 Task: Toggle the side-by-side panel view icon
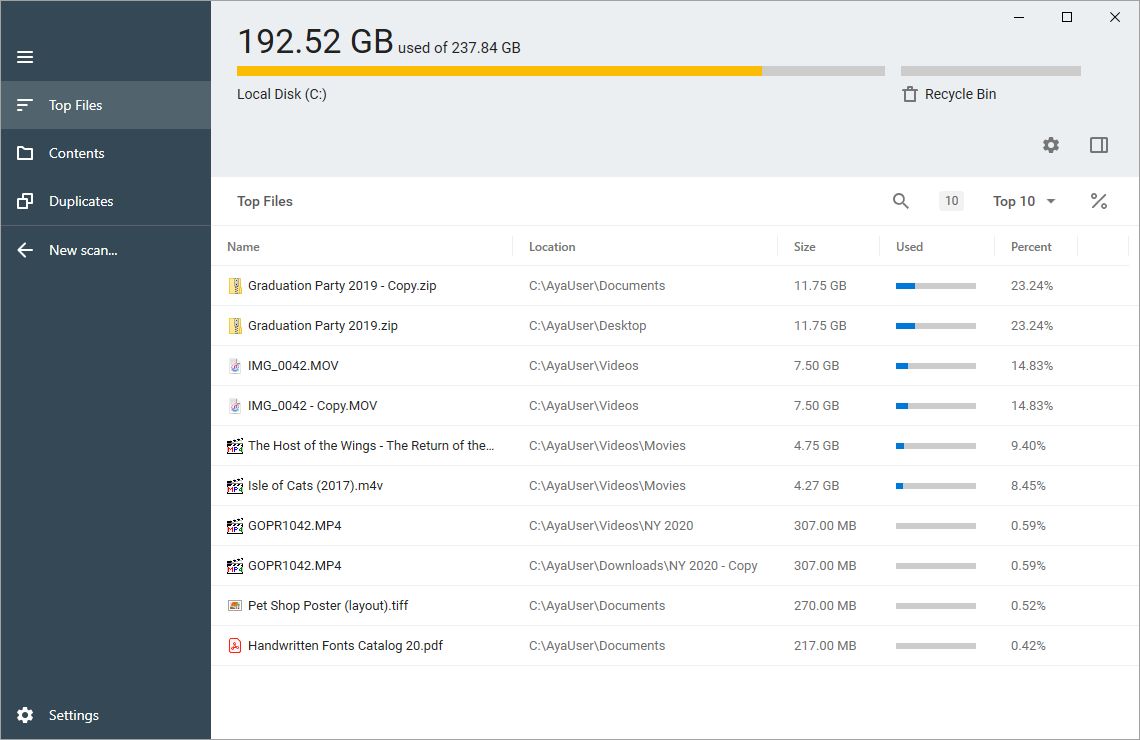click(1098, 145)
